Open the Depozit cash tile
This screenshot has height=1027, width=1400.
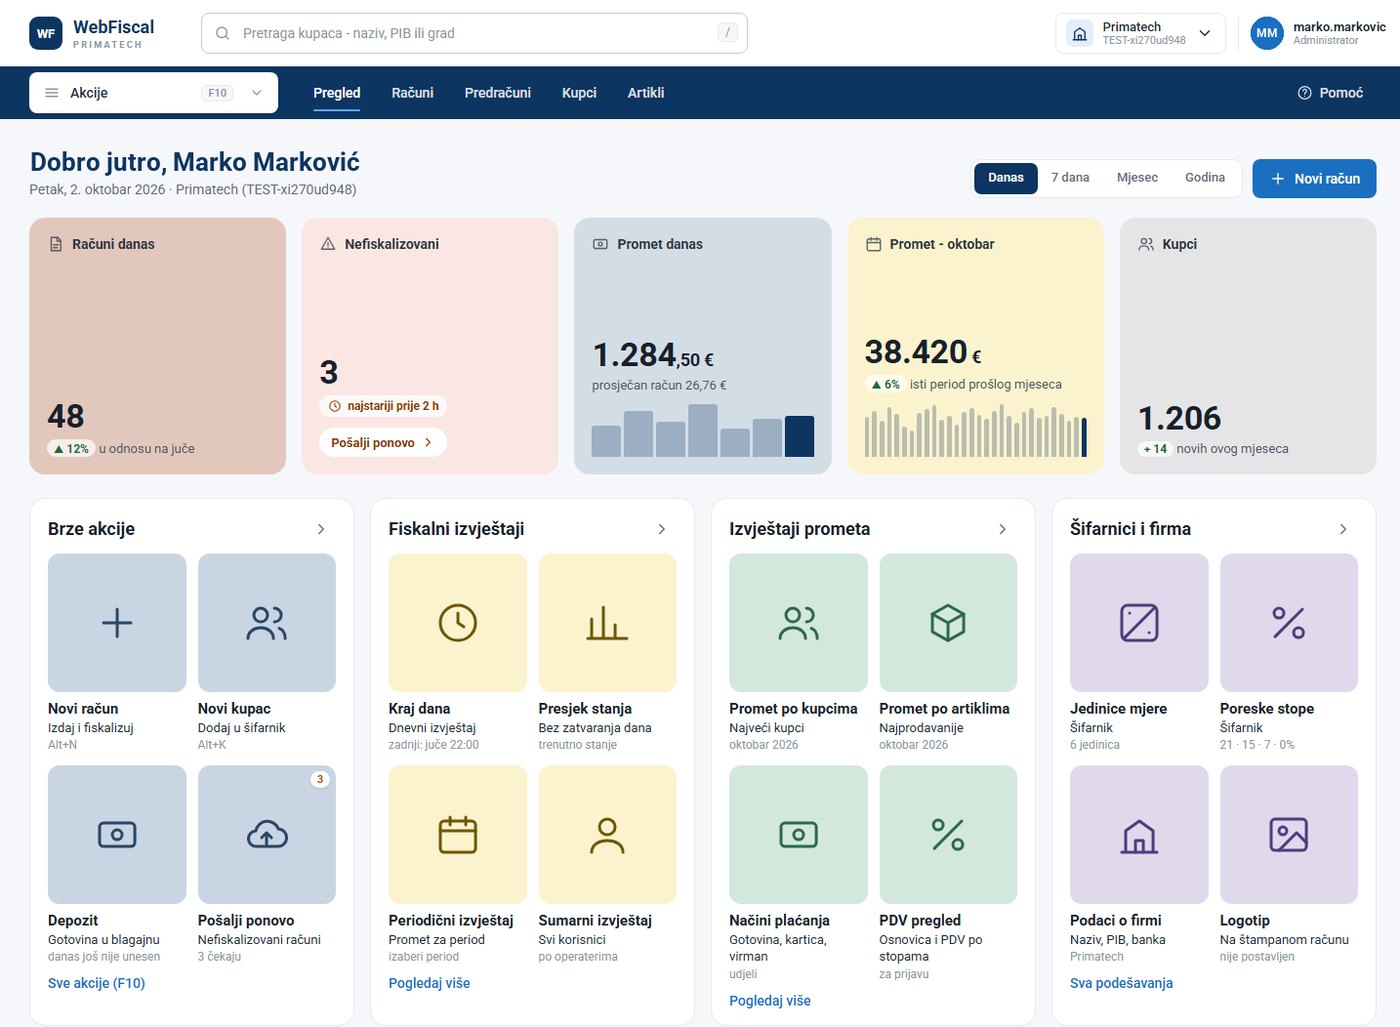117,835
